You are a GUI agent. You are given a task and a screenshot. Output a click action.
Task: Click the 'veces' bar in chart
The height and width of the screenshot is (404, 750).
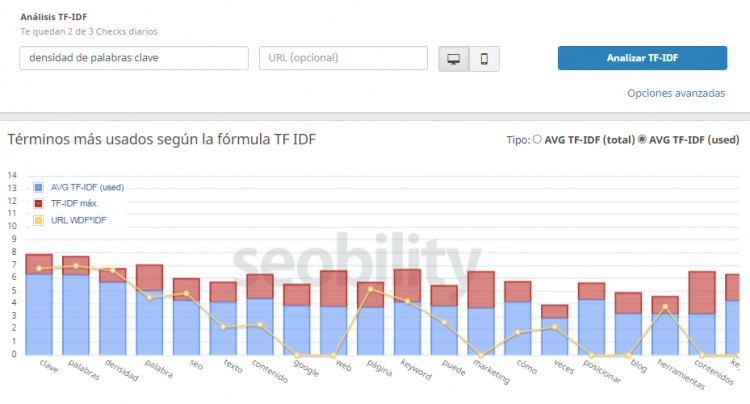click(554, 329)
